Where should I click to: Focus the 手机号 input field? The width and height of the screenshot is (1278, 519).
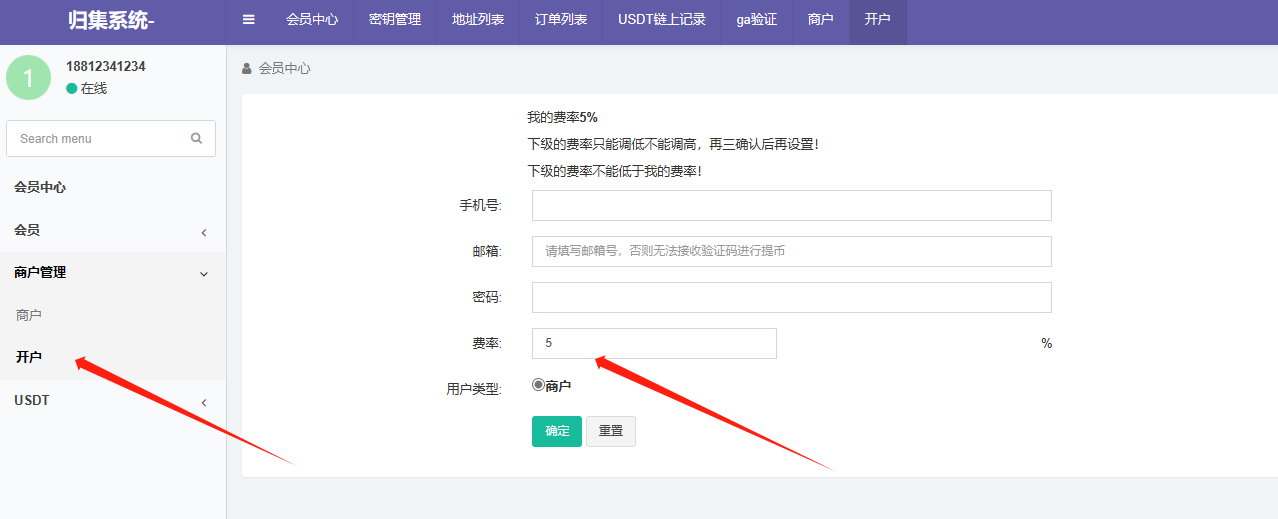[792, 205]
